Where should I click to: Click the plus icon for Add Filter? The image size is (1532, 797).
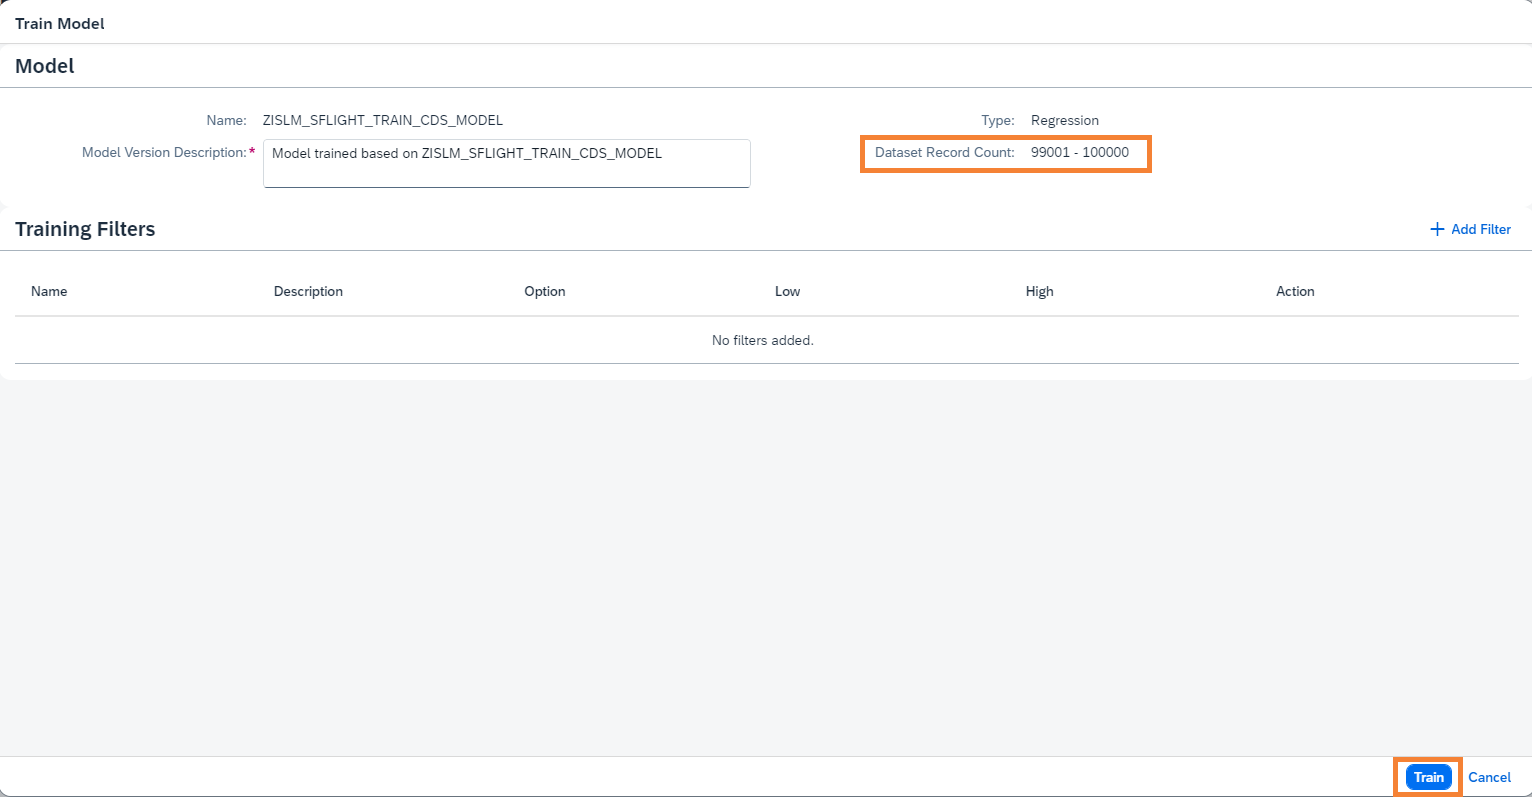tap(1437, 229)
